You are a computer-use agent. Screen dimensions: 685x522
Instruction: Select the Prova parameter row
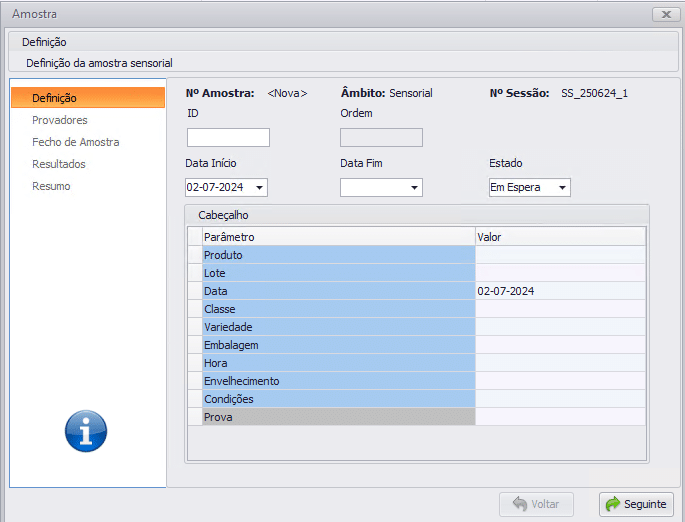[x=338, y=417]
